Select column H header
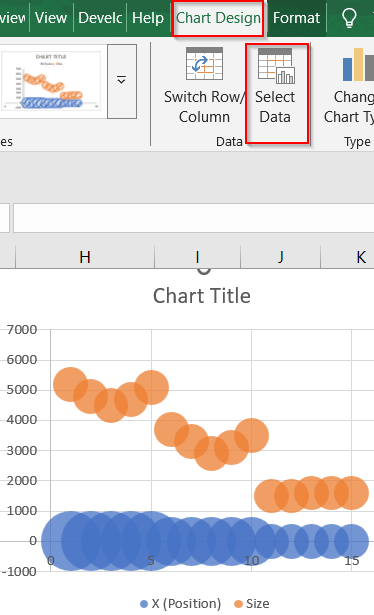This screenshot has height=615, width=374. coord(85,258)
